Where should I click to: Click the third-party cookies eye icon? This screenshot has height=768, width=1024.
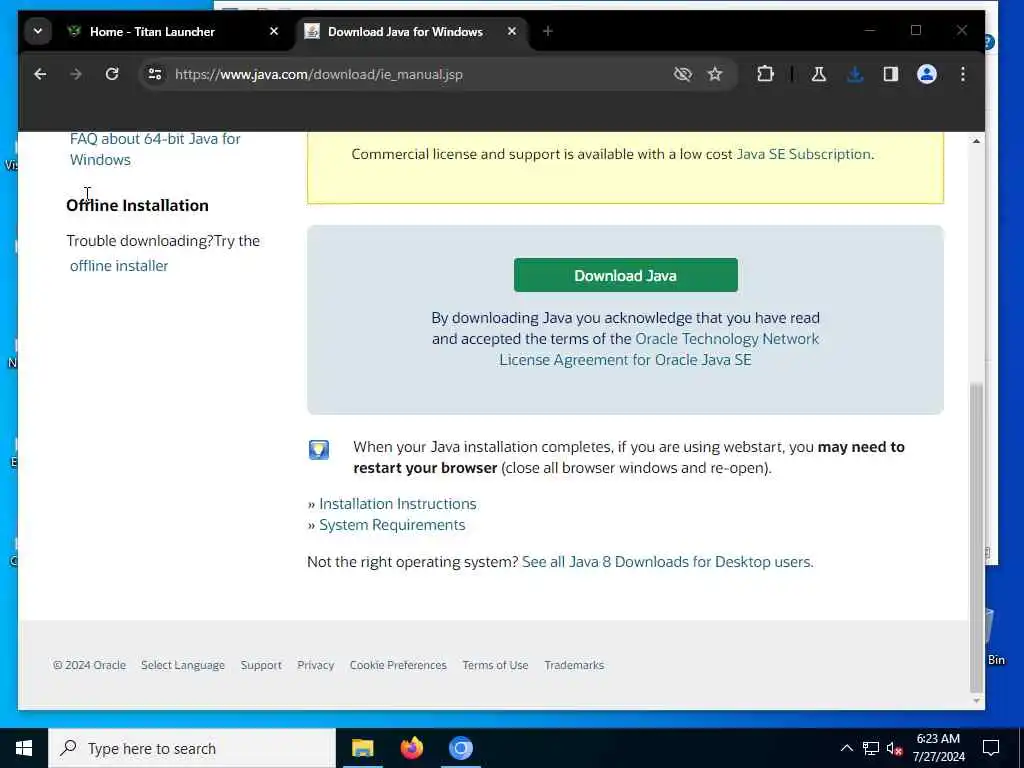click(682, 74)
